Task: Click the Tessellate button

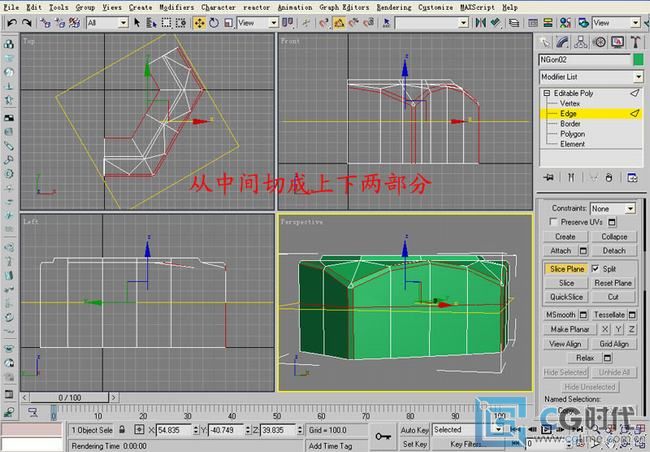Action: click(609, 315)
